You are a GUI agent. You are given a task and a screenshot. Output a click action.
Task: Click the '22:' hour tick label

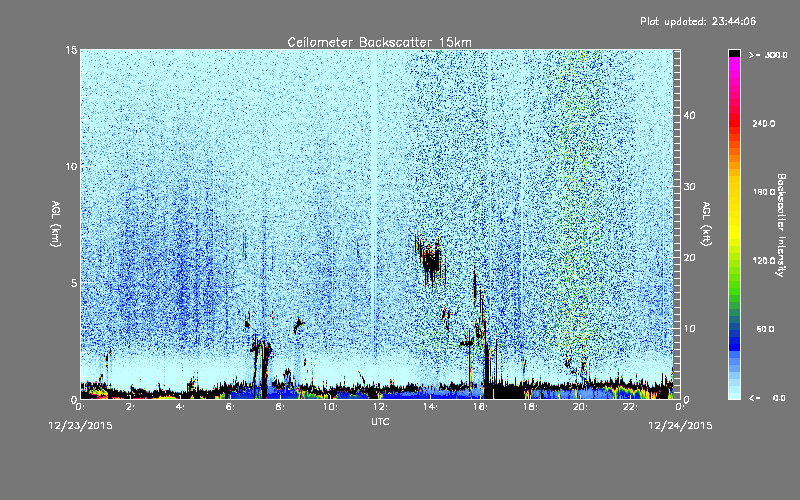(630, 407)
